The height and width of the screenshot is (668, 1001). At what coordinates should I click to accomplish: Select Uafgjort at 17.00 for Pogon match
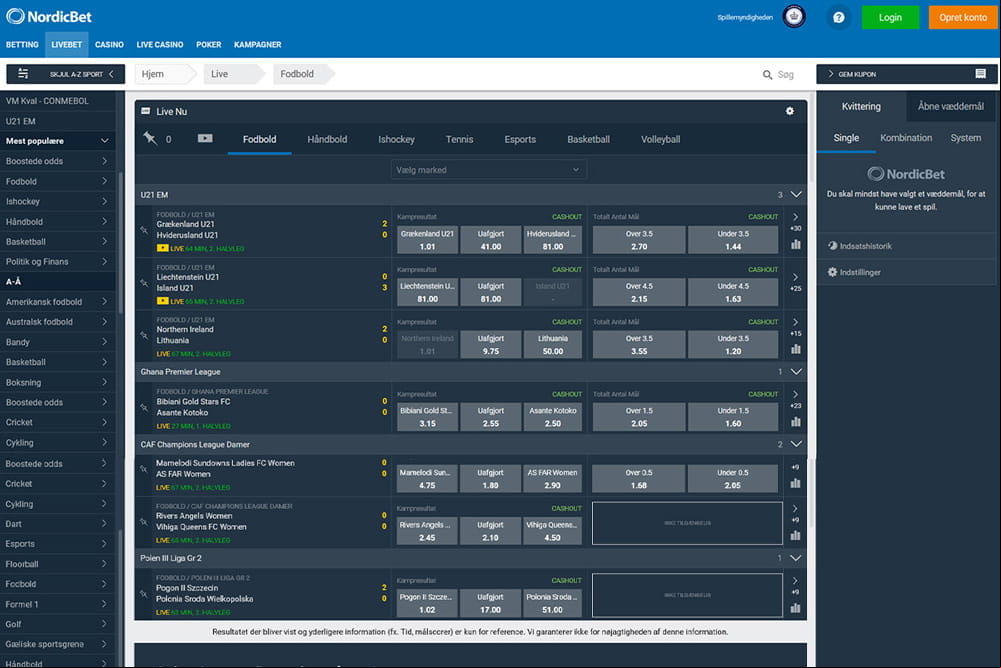490,603
